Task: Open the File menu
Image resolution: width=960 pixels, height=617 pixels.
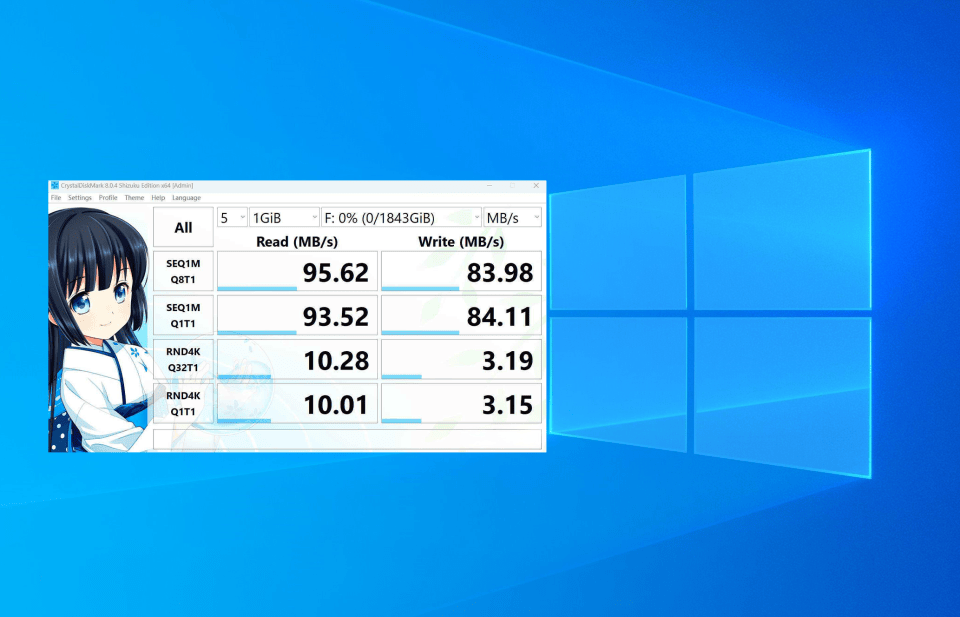Action: [56, 198]
